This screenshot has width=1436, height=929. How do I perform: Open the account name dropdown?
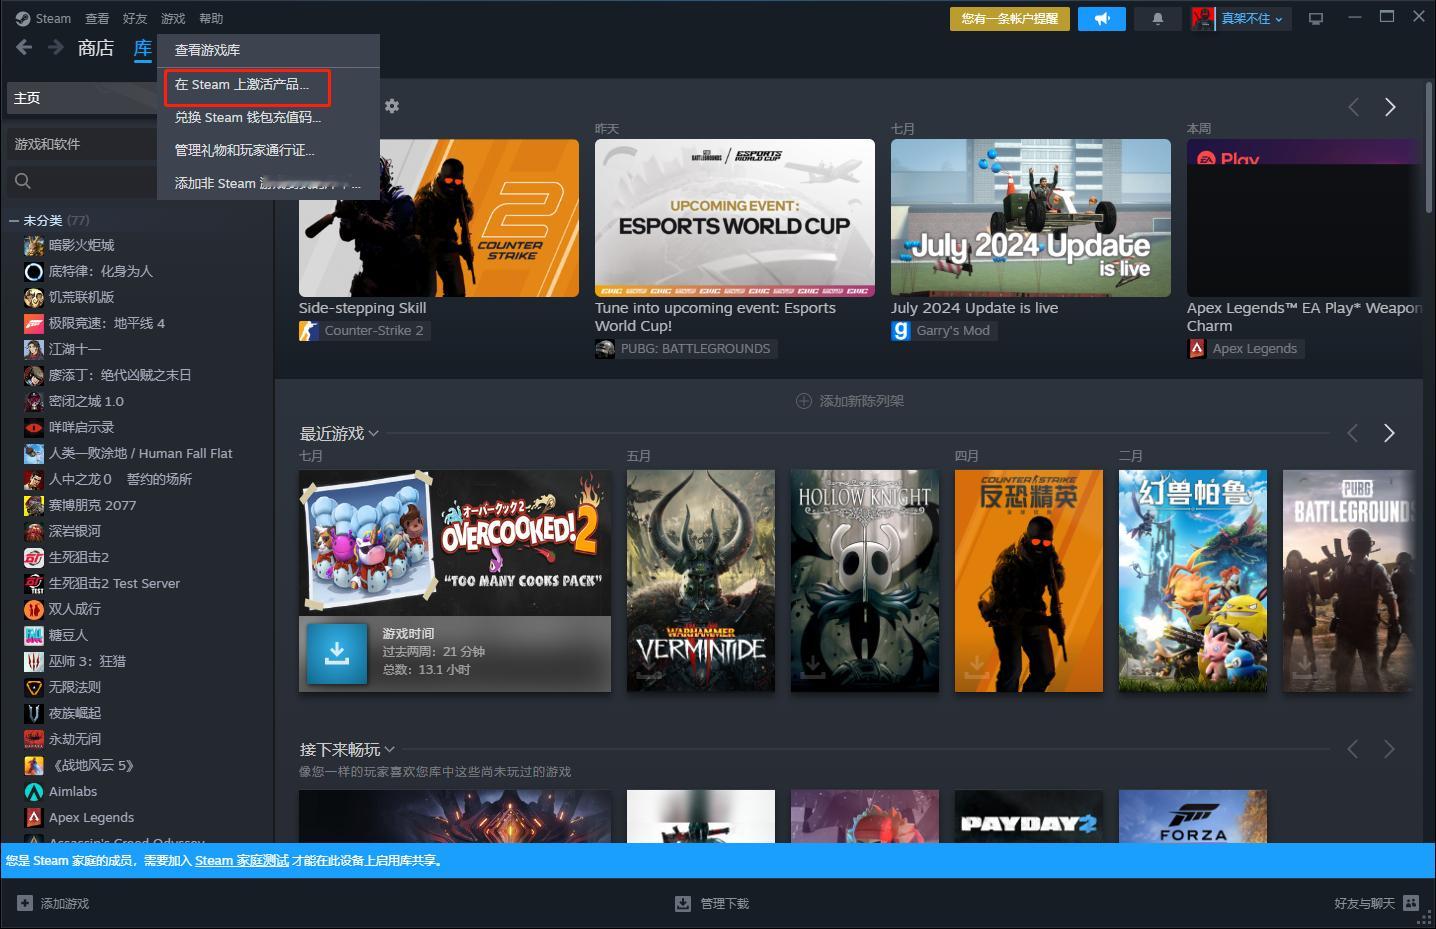[x=1252, y=19]
